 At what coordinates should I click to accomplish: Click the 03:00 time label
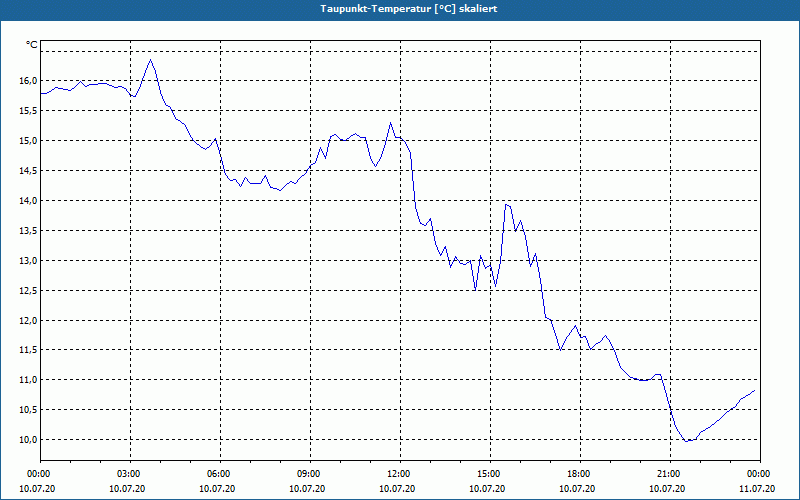tap(130, 474)
